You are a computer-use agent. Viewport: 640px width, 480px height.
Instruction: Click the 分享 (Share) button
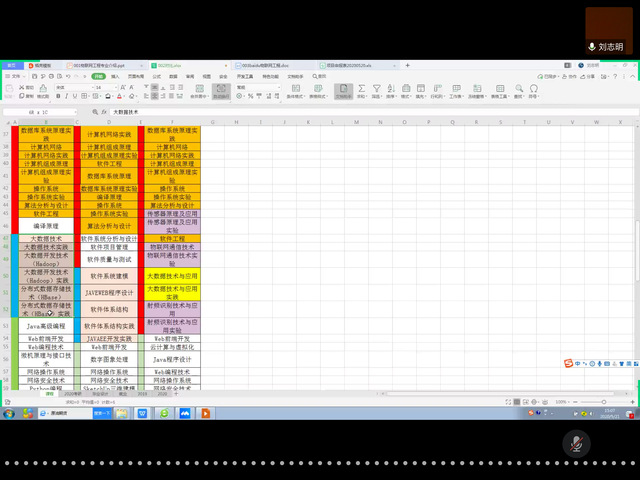pyautogui.click(x=590, y=76)
